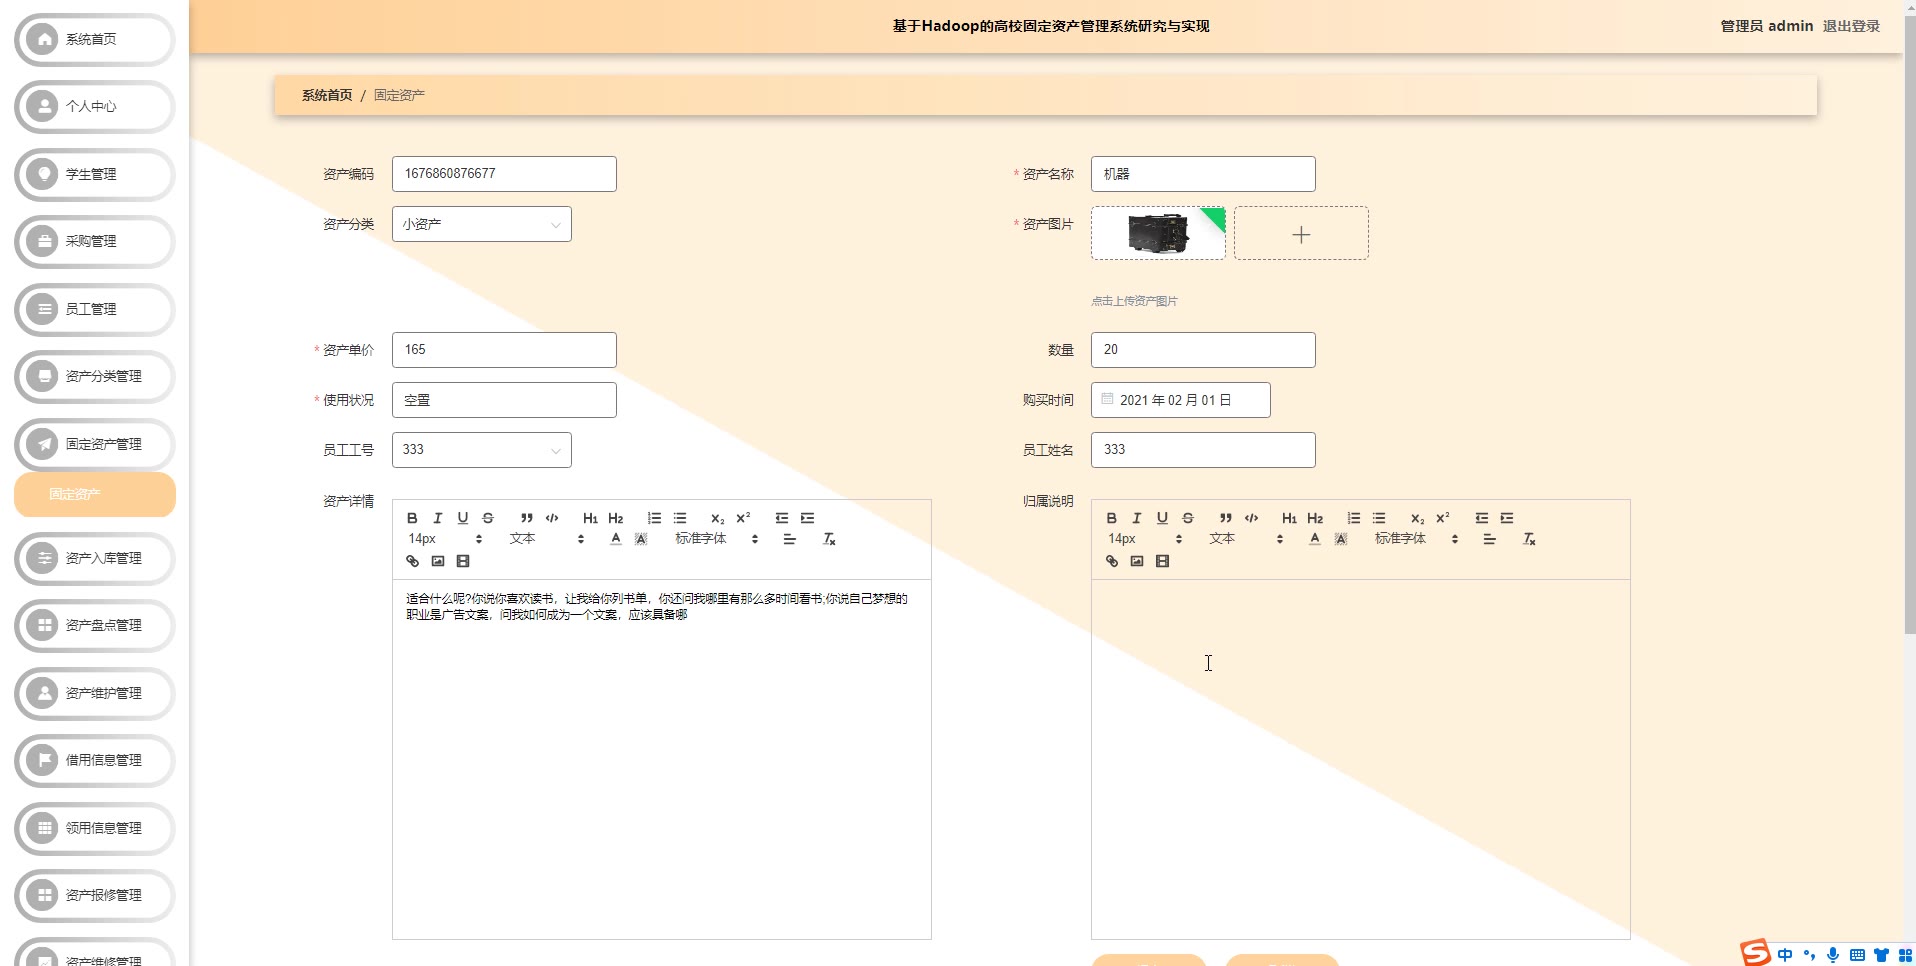Open text alignment dropdown in 资产详情 editor

[789, 539]
